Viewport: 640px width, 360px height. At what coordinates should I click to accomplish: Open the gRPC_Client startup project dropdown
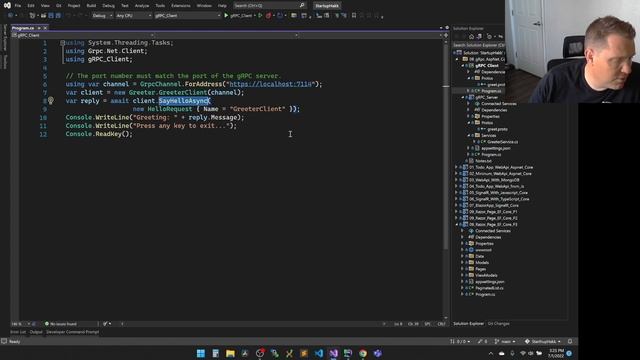click(187, 16)
